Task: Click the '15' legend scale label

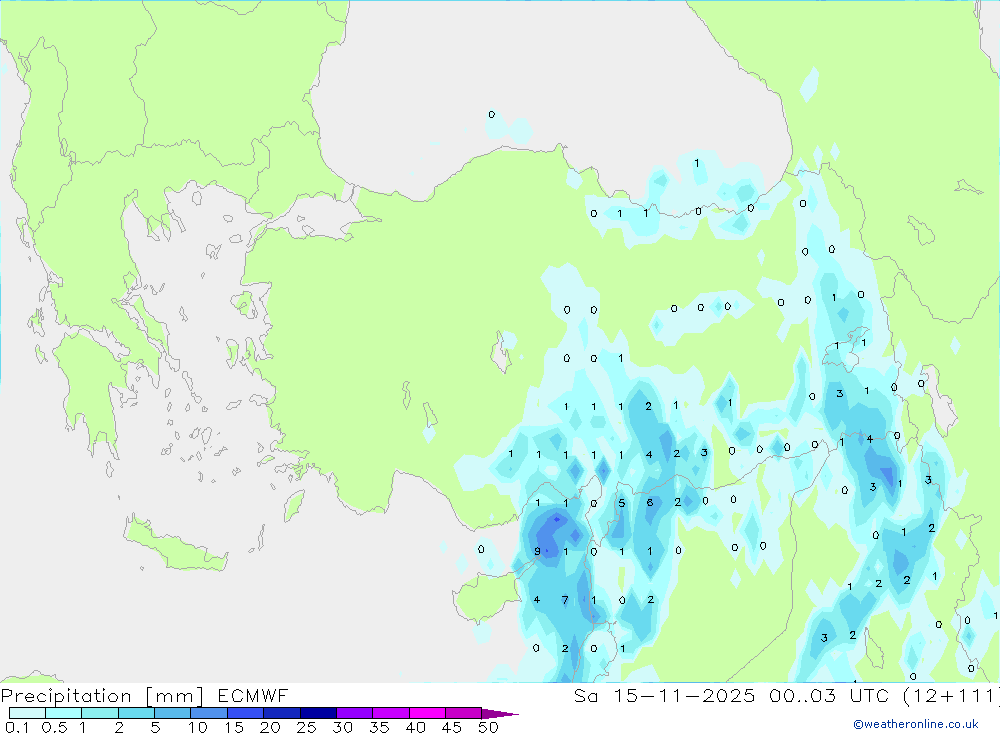Action: click(x=234, y=727)
